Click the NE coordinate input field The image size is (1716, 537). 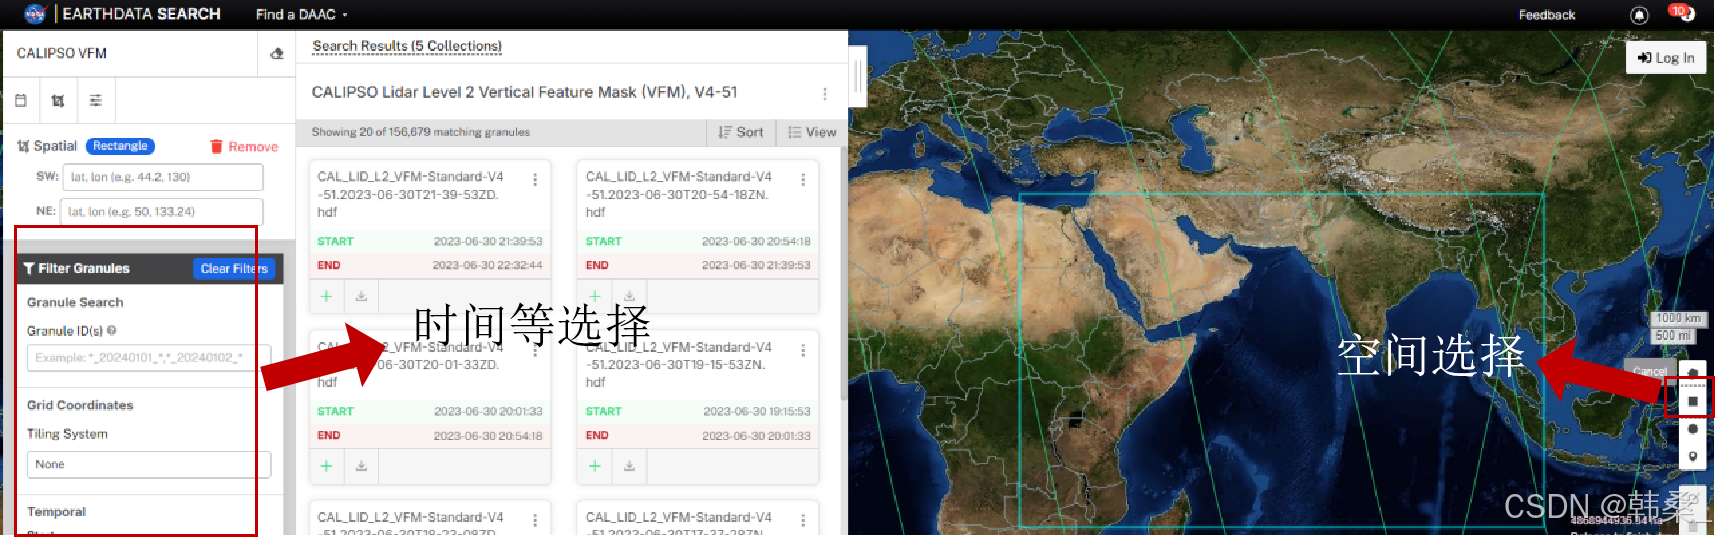click(162, 211)
